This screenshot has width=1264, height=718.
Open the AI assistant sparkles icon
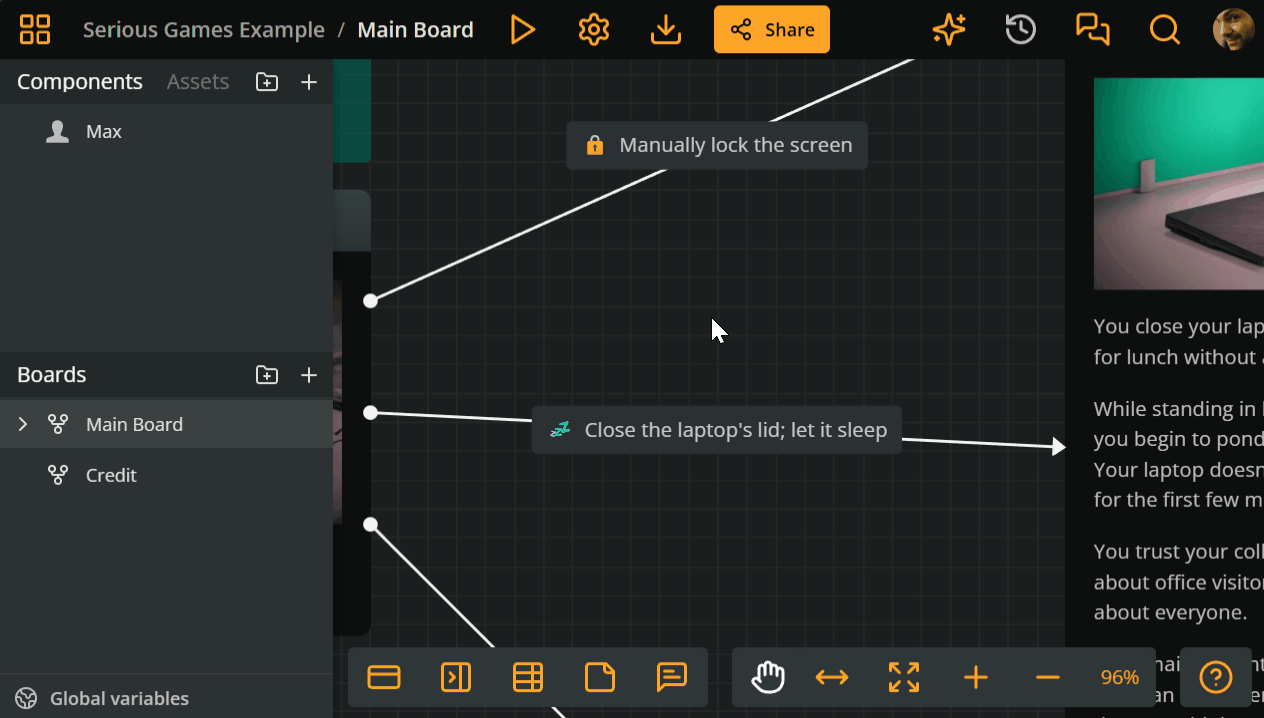click(x=948, y=29)
